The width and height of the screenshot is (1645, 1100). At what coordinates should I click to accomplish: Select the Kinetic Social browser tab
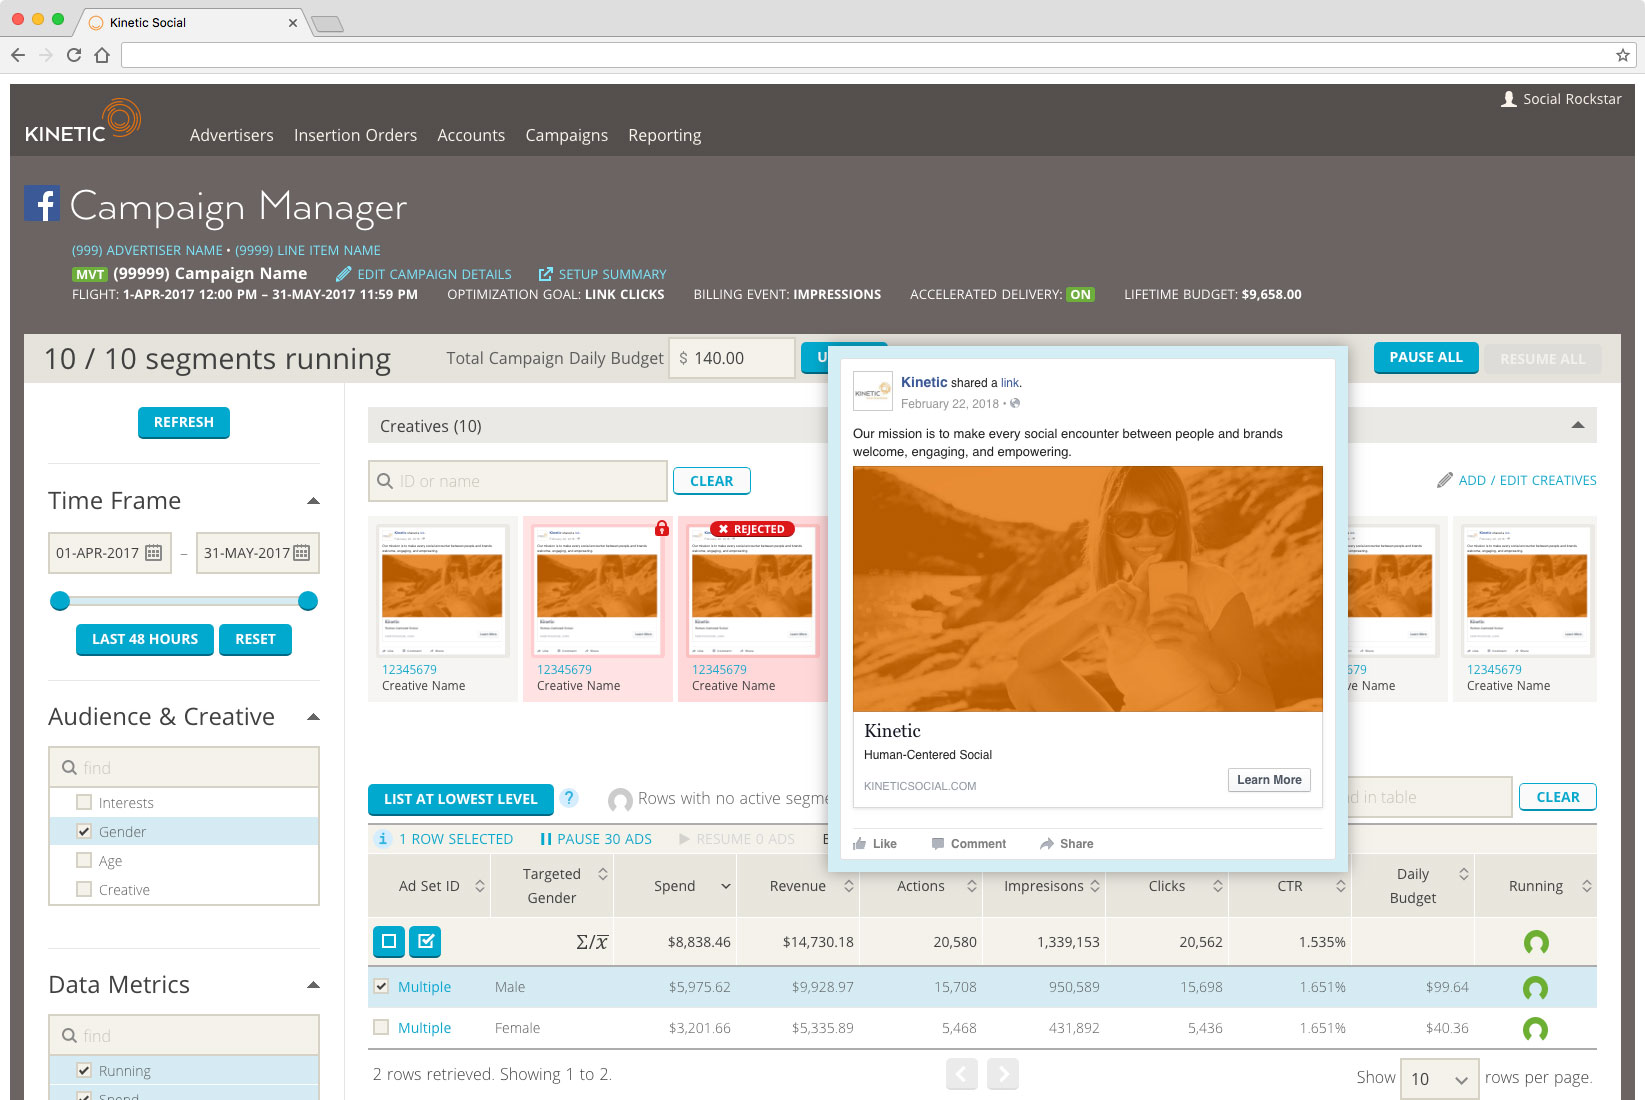coord(192,22)
